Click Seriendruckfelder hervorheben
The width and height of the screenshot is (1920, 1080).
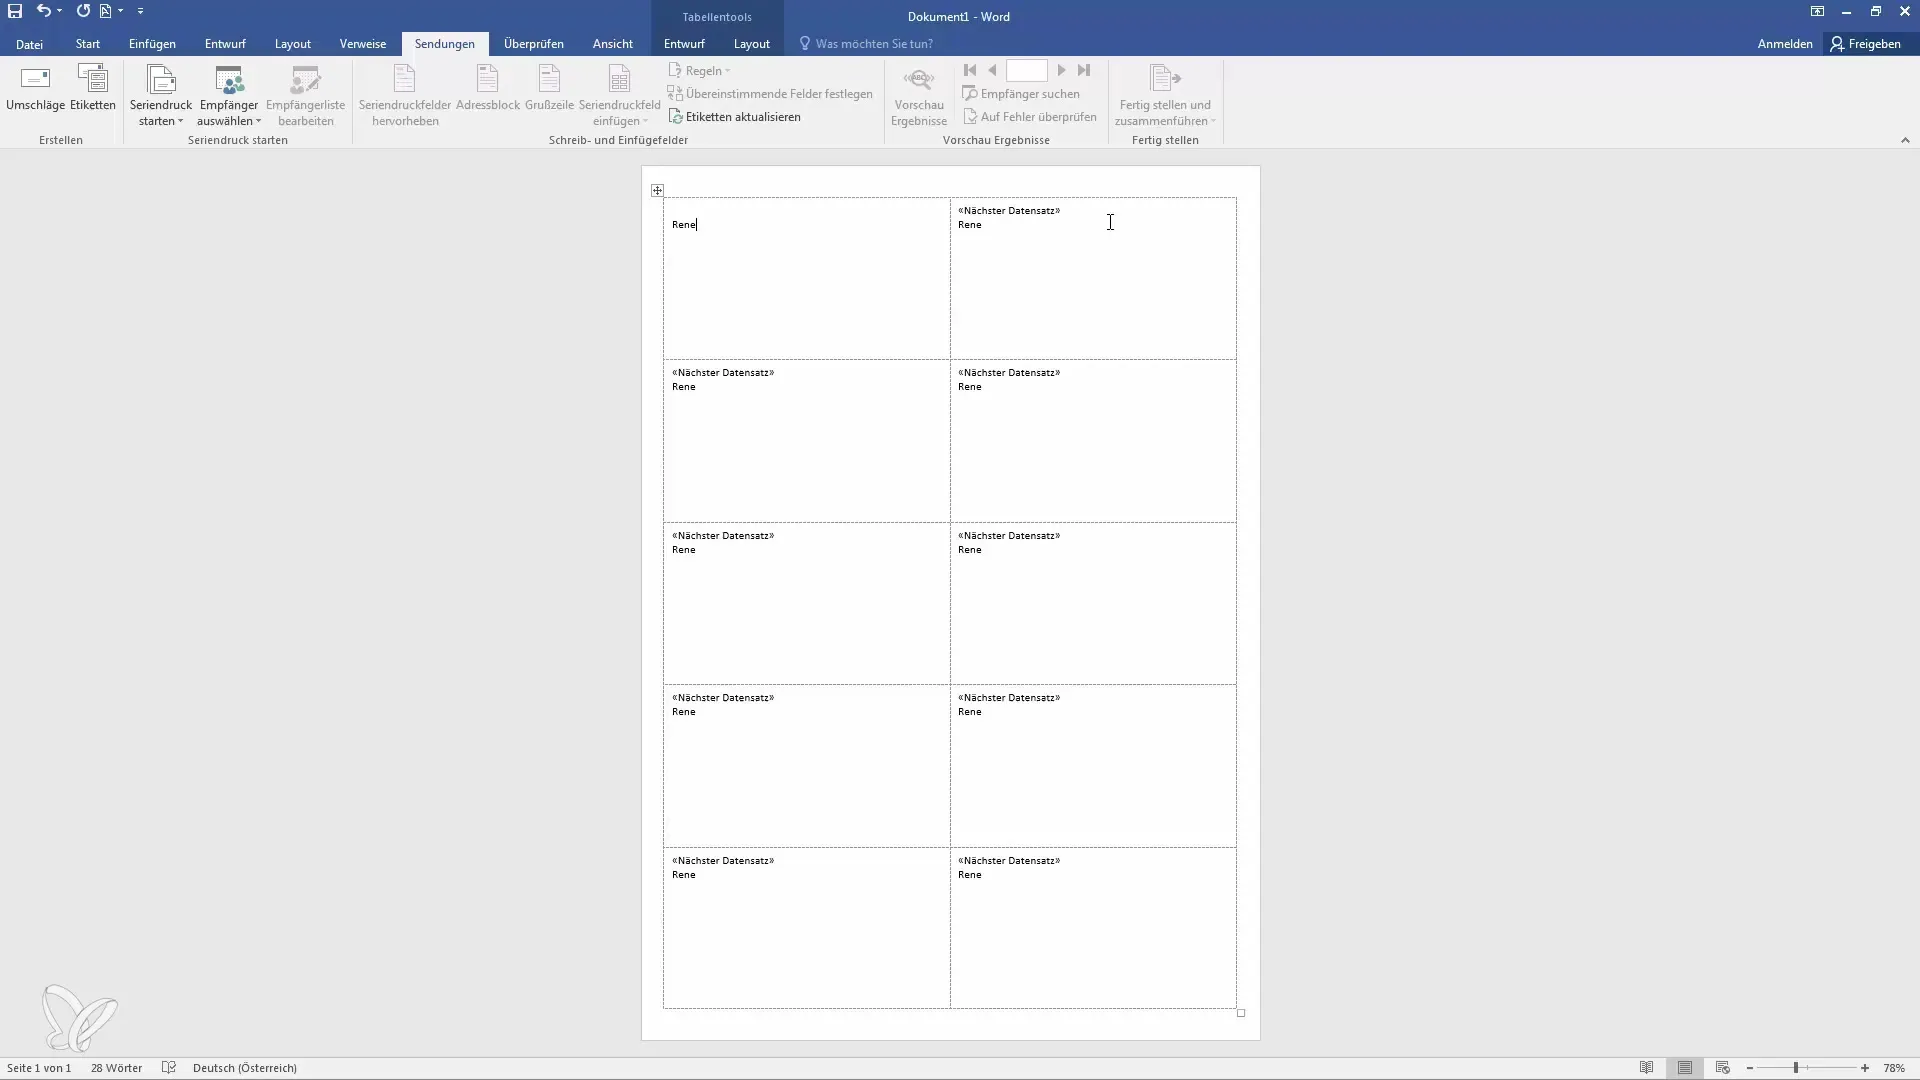(405, 96)
